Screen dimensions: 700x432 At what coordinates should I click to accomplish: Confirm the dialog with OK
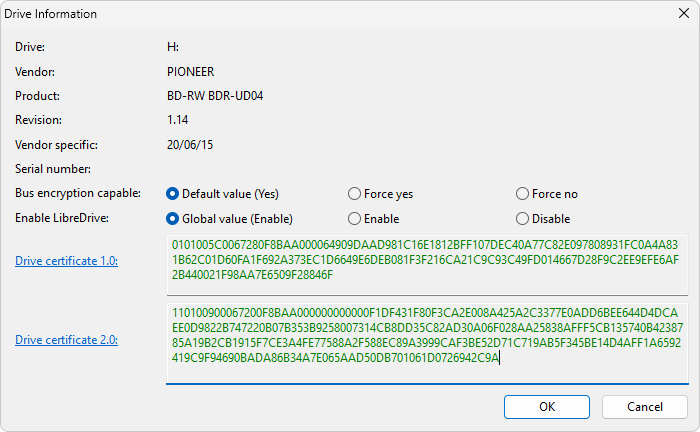click(x=547, y=379)
